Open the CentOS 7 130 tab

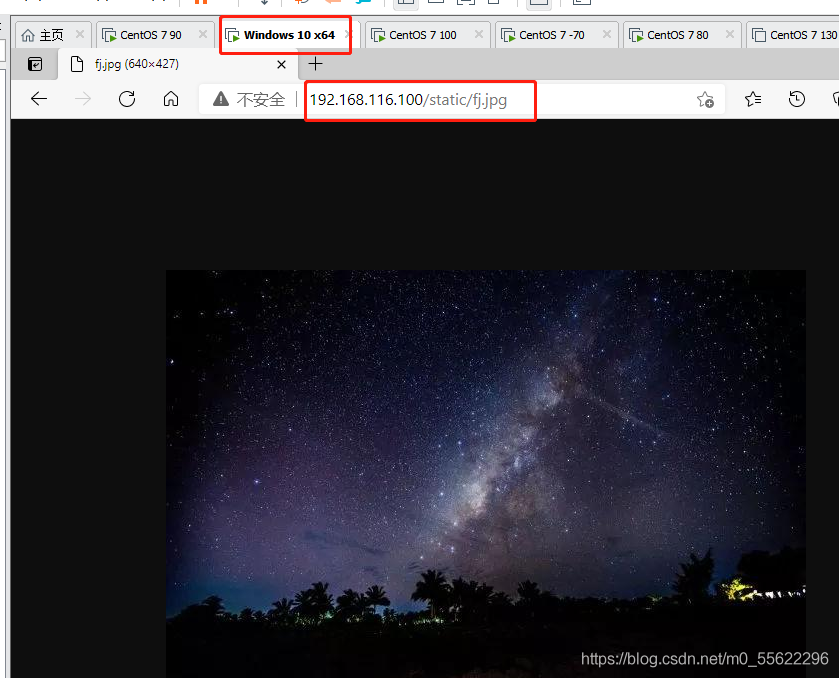(794, 35)
